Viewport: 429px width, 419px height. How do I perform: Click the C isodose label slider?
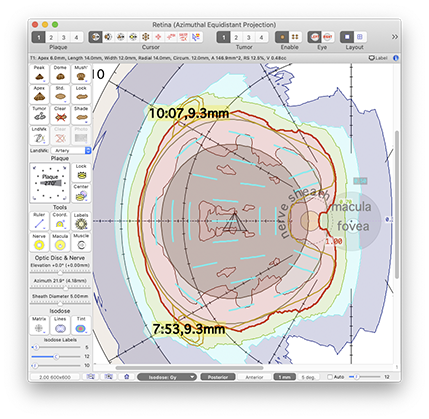coord(56,357)
